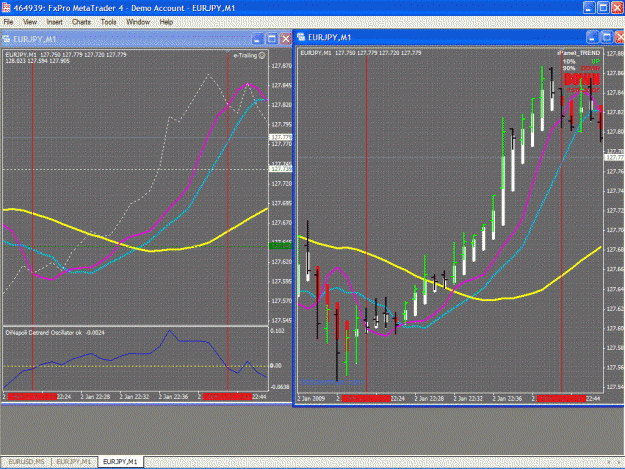
Task: Click the 127.570 price label on left chart
Action: 281,301
